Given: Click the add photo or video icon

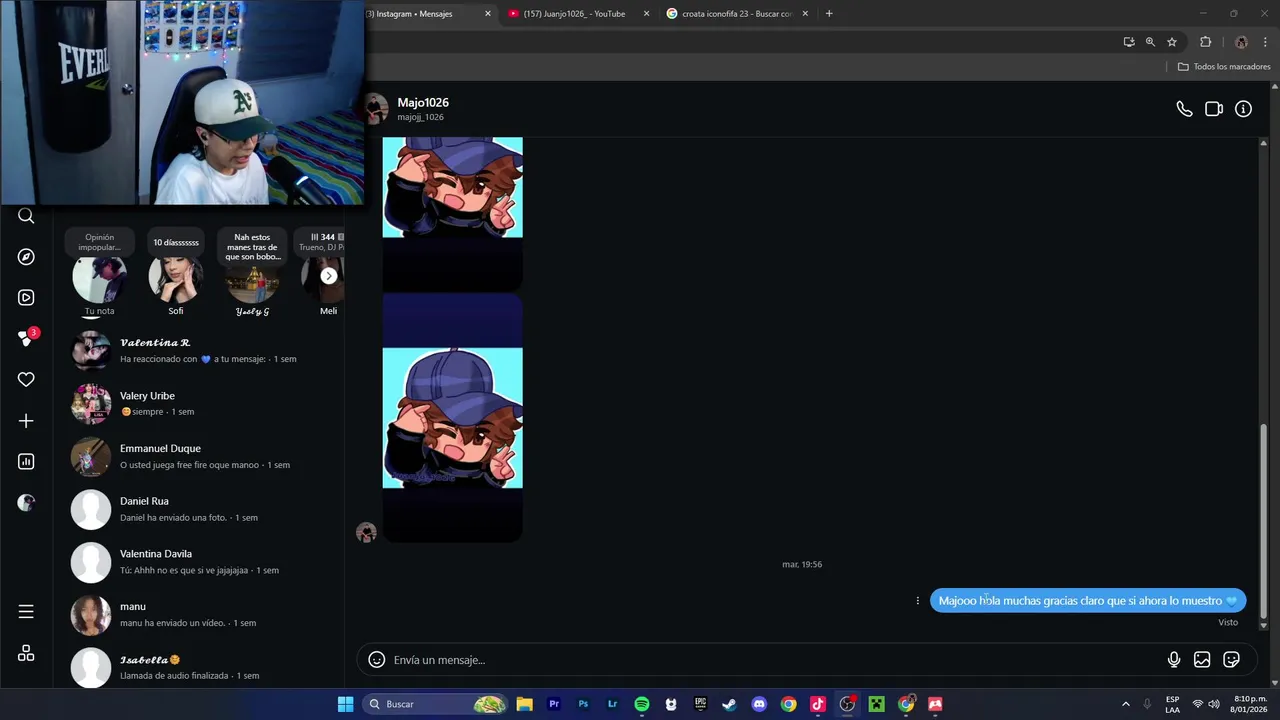Looking at the screenshot, I should pos(1202,660).
